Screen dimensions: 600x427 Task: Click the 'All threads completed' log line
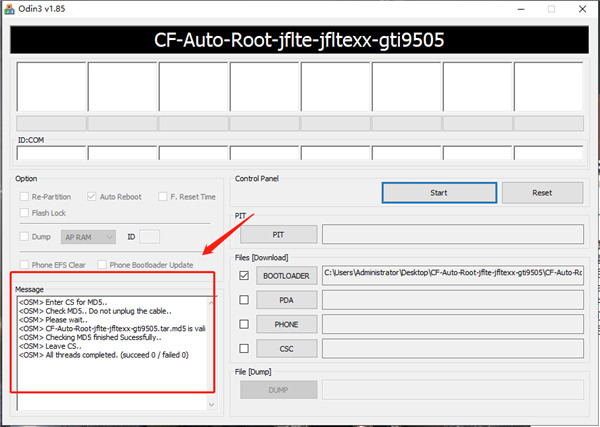[x=104, y=355]
